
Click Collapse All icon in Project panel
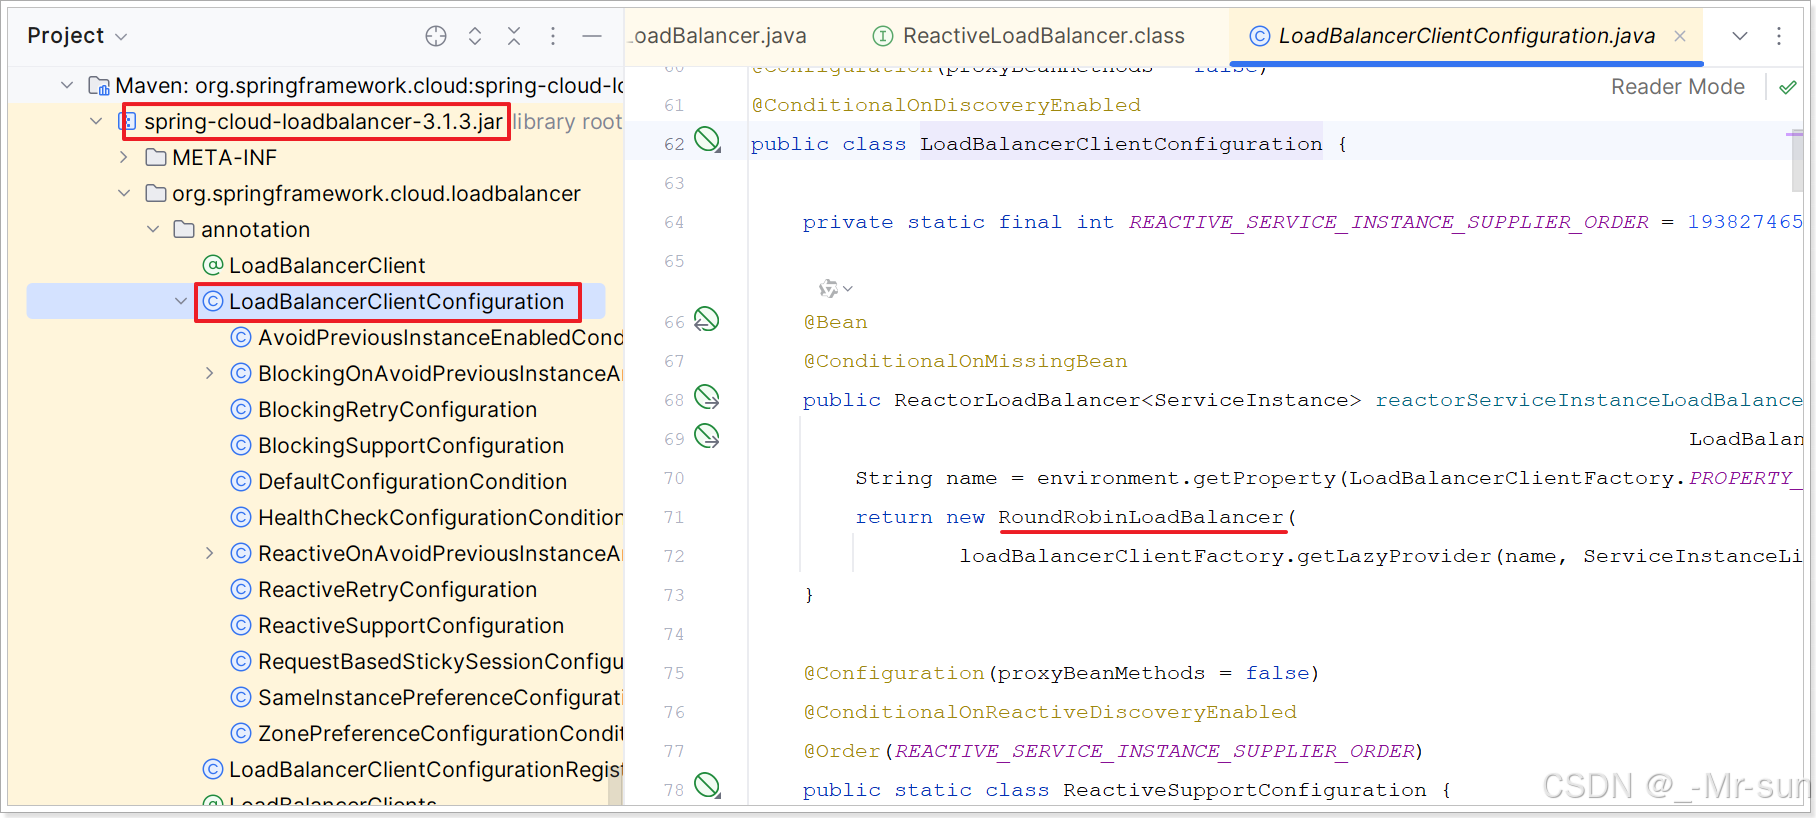[x=514, y=36]
